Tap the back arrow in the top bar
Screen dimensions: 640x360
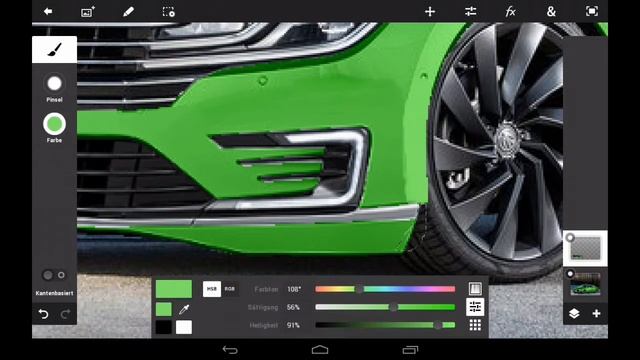[48, 11]
